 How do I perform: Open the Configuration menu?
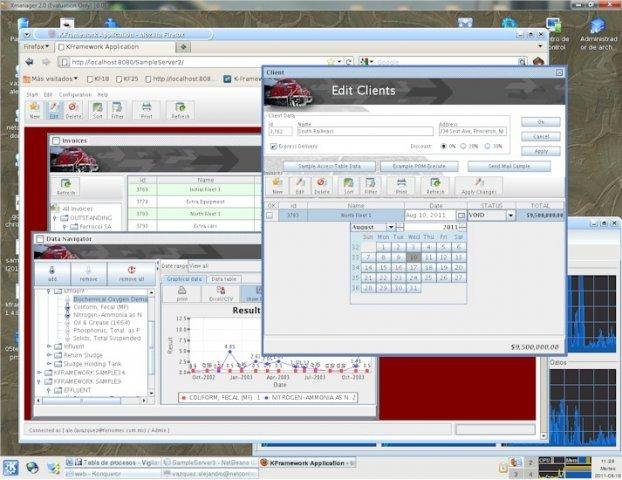tap(75, 94)
